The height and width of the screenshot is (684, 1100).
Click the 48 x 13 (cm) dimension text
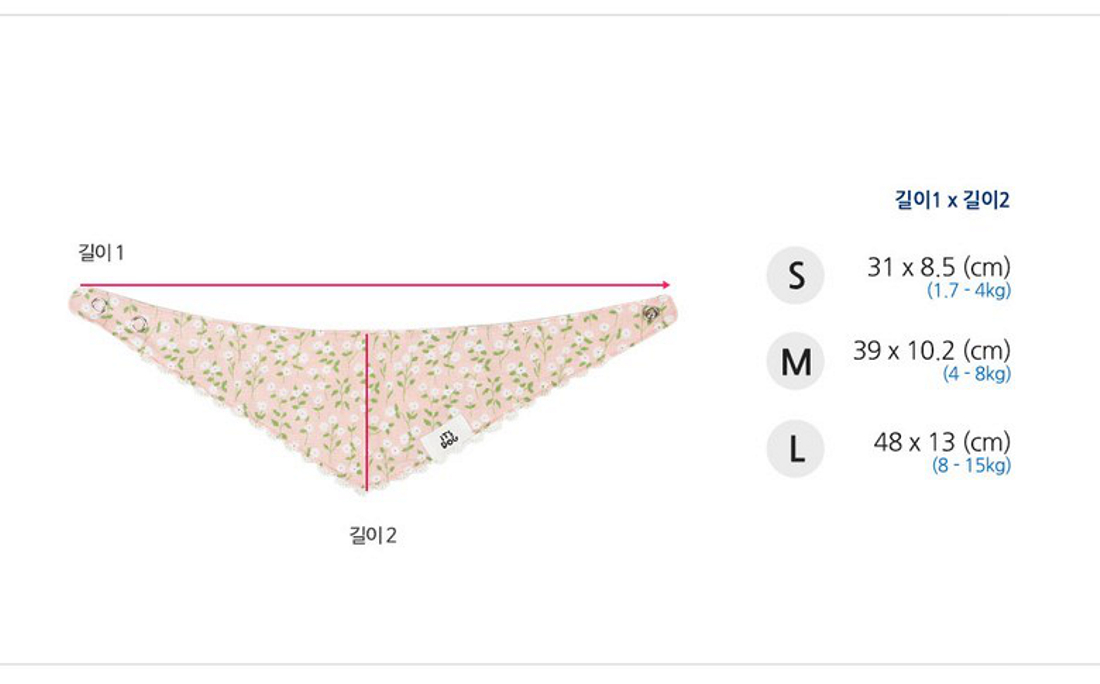pos(942,442)
